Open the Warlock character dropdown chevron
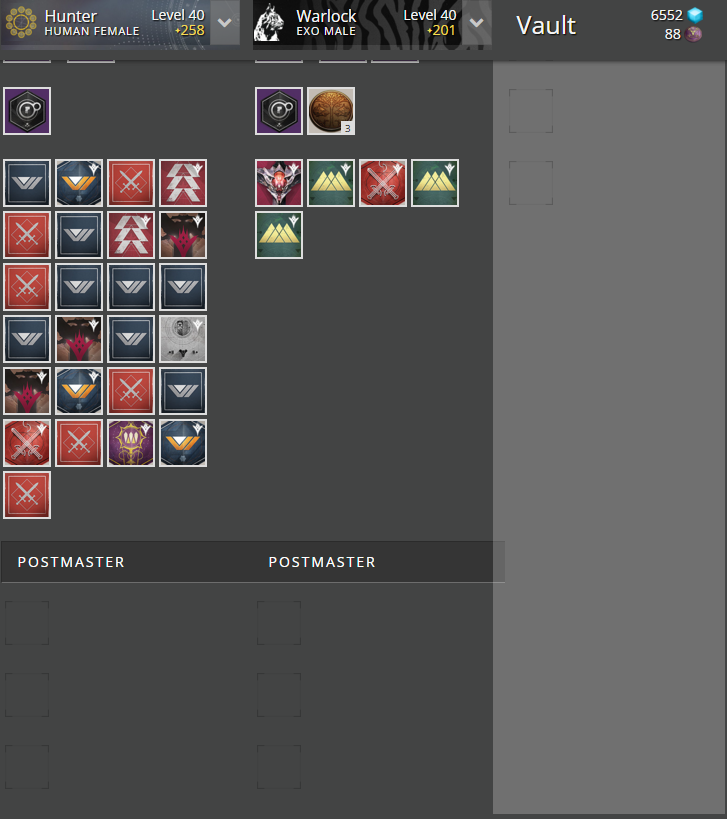 point(476,22)
